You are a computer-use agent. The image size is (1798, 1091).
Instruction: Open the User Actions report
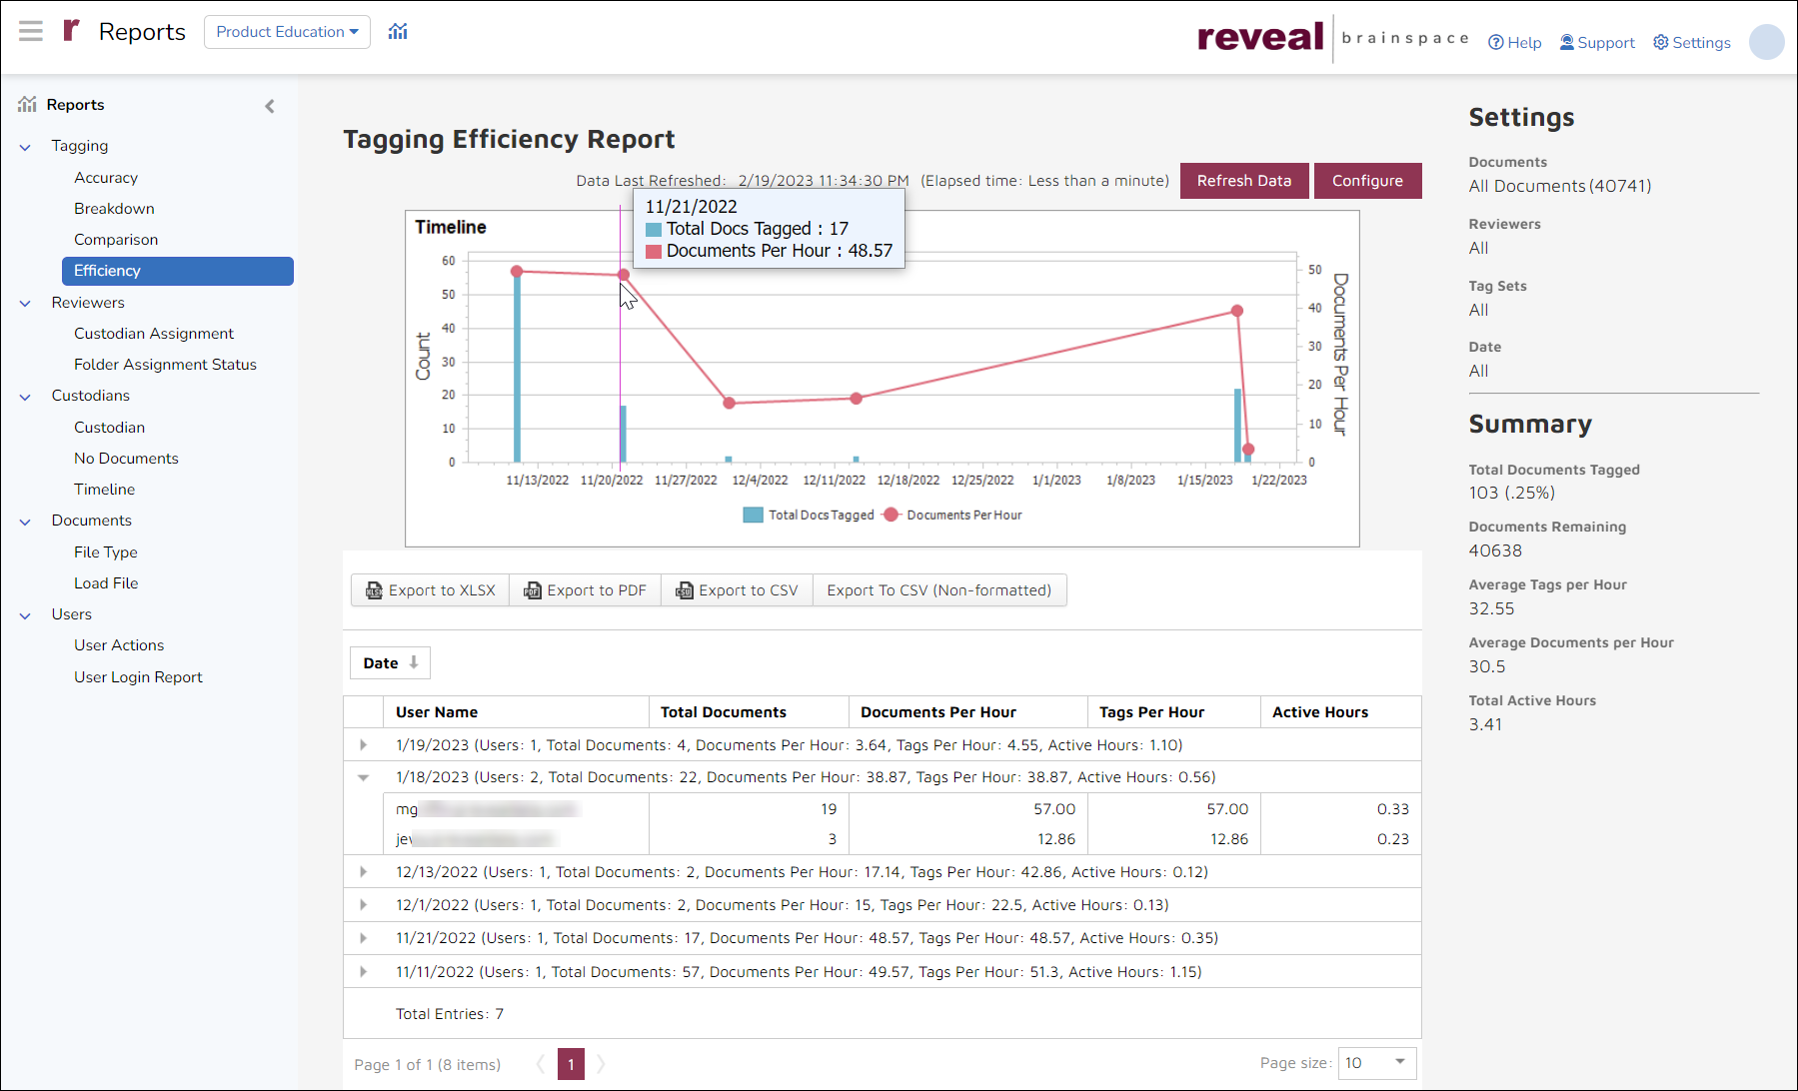(119, 646)
